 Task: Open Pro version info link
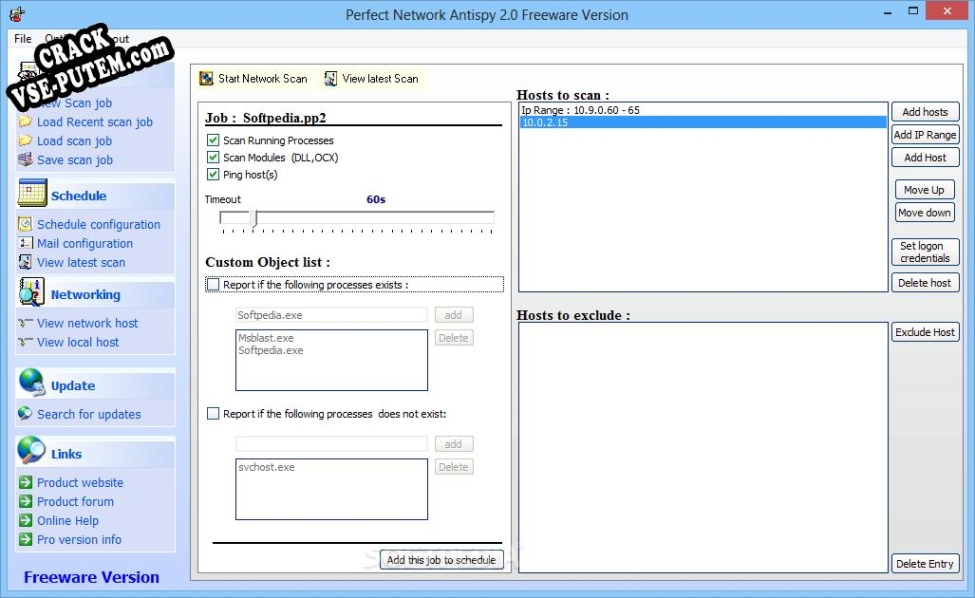pyautogui.click(x=79, y=540)
